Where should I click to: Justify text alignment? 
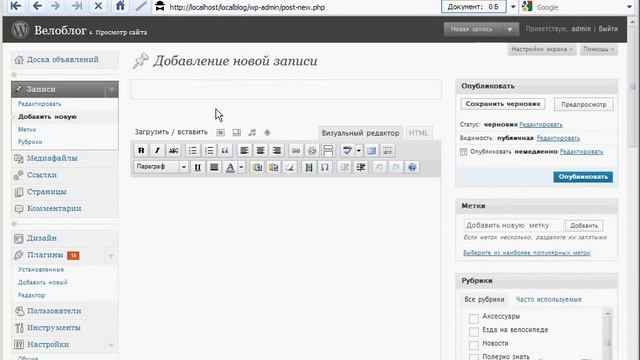(214, 167)
